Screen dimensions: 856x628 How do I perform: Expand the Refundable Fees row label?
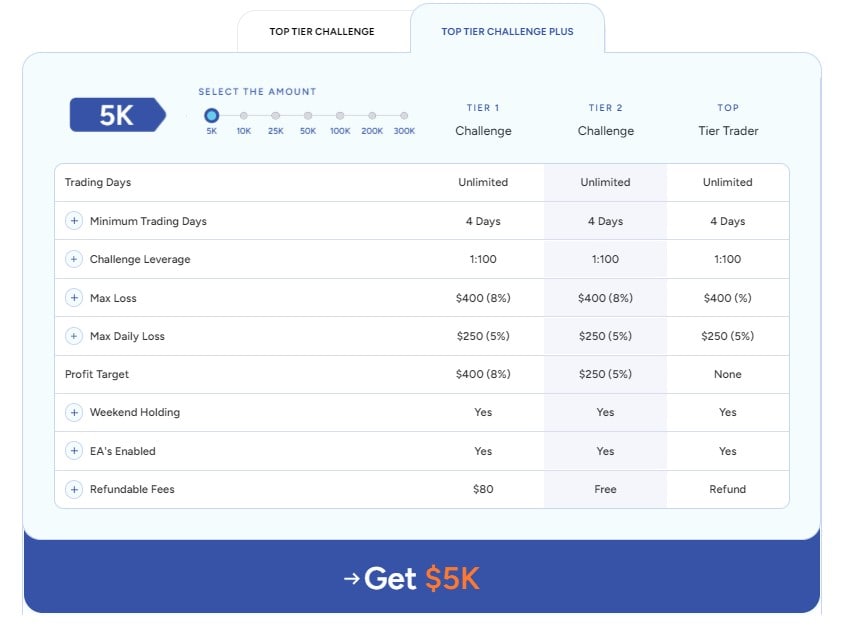[x=132, y=489]
